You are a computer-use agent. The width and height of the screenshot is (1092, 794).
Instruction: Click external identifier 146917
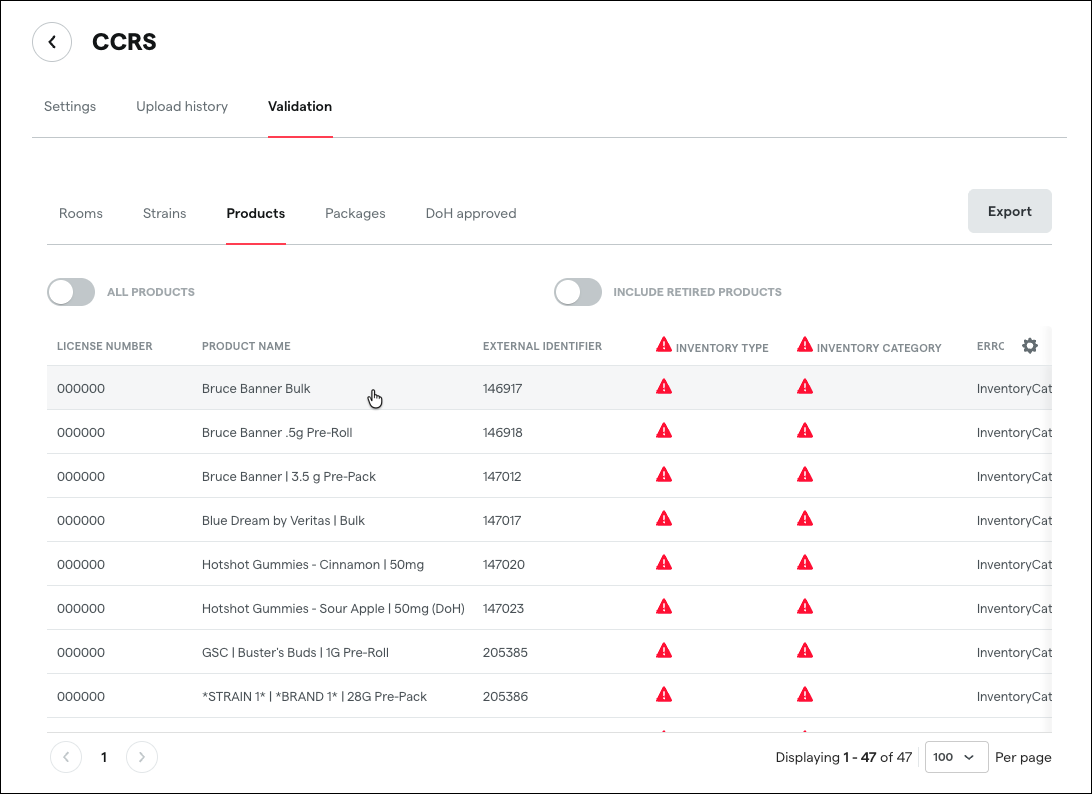click(x=502, y=389)
